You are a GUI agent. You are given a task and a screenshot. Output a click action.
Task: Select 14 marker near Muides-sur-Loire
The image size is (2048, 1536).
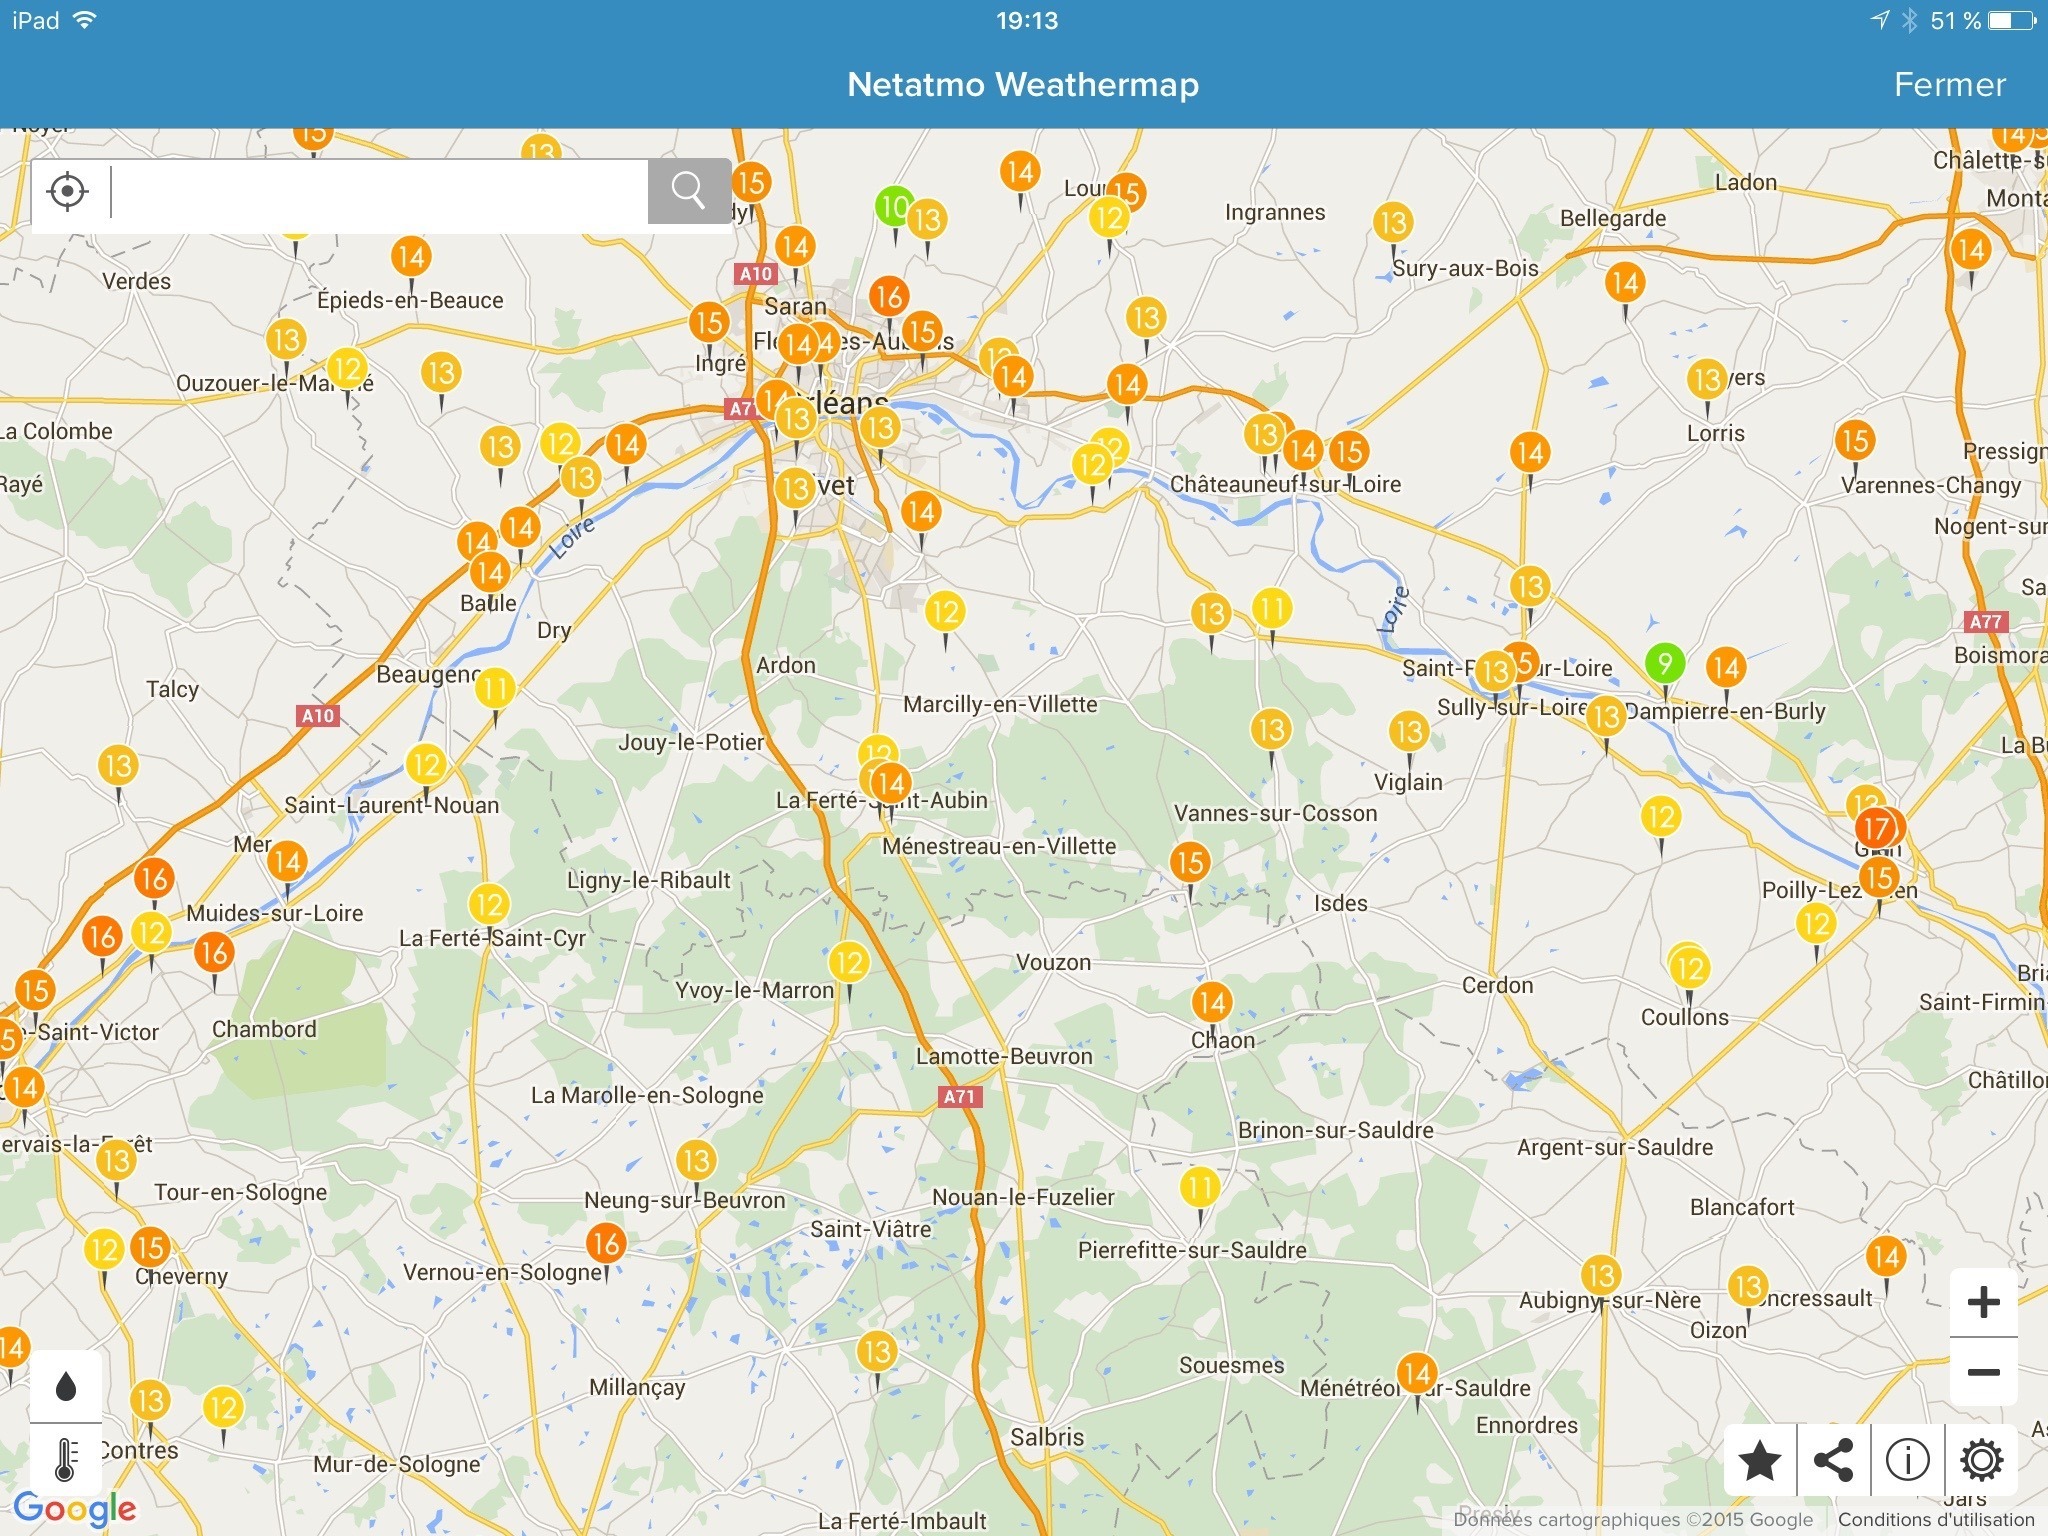(285, 861)
